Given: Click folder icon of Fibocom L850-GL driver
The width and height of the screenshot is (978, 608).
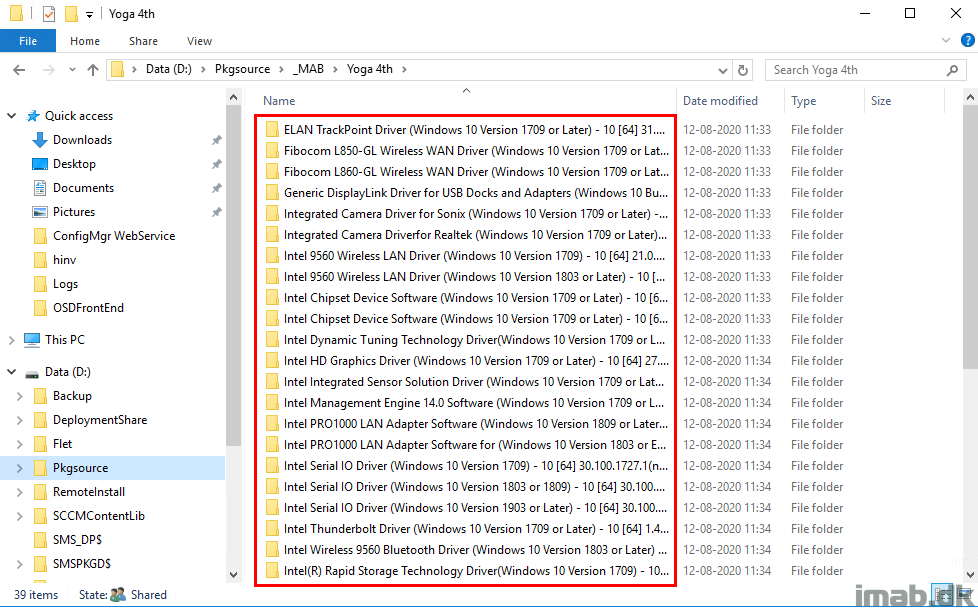Looking at the screenshot, I should (x=272, y=151).
